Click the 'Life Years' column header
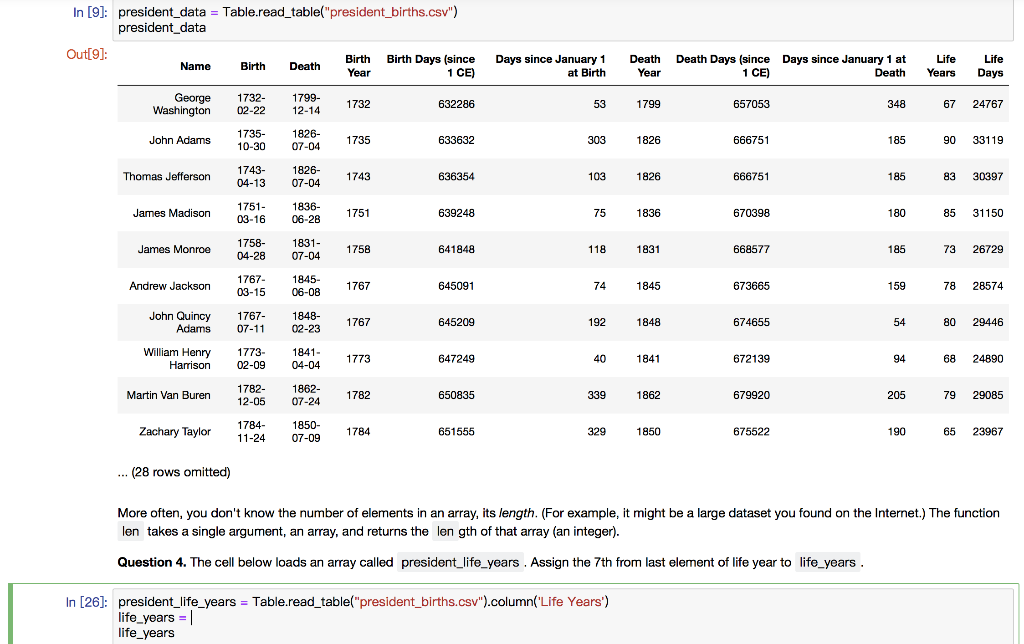1024x644 pixels. 941,66
